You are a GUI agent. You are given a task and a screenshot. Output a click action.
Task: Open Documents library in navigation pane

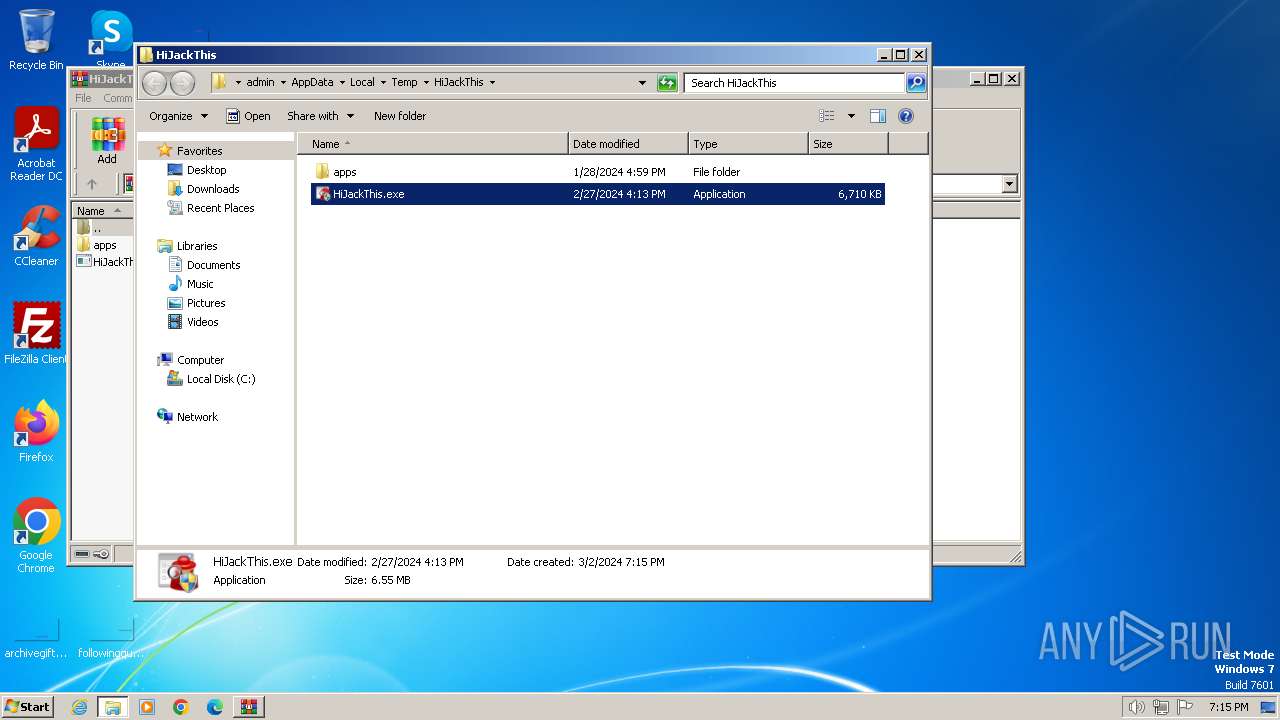tap(213, 265)
